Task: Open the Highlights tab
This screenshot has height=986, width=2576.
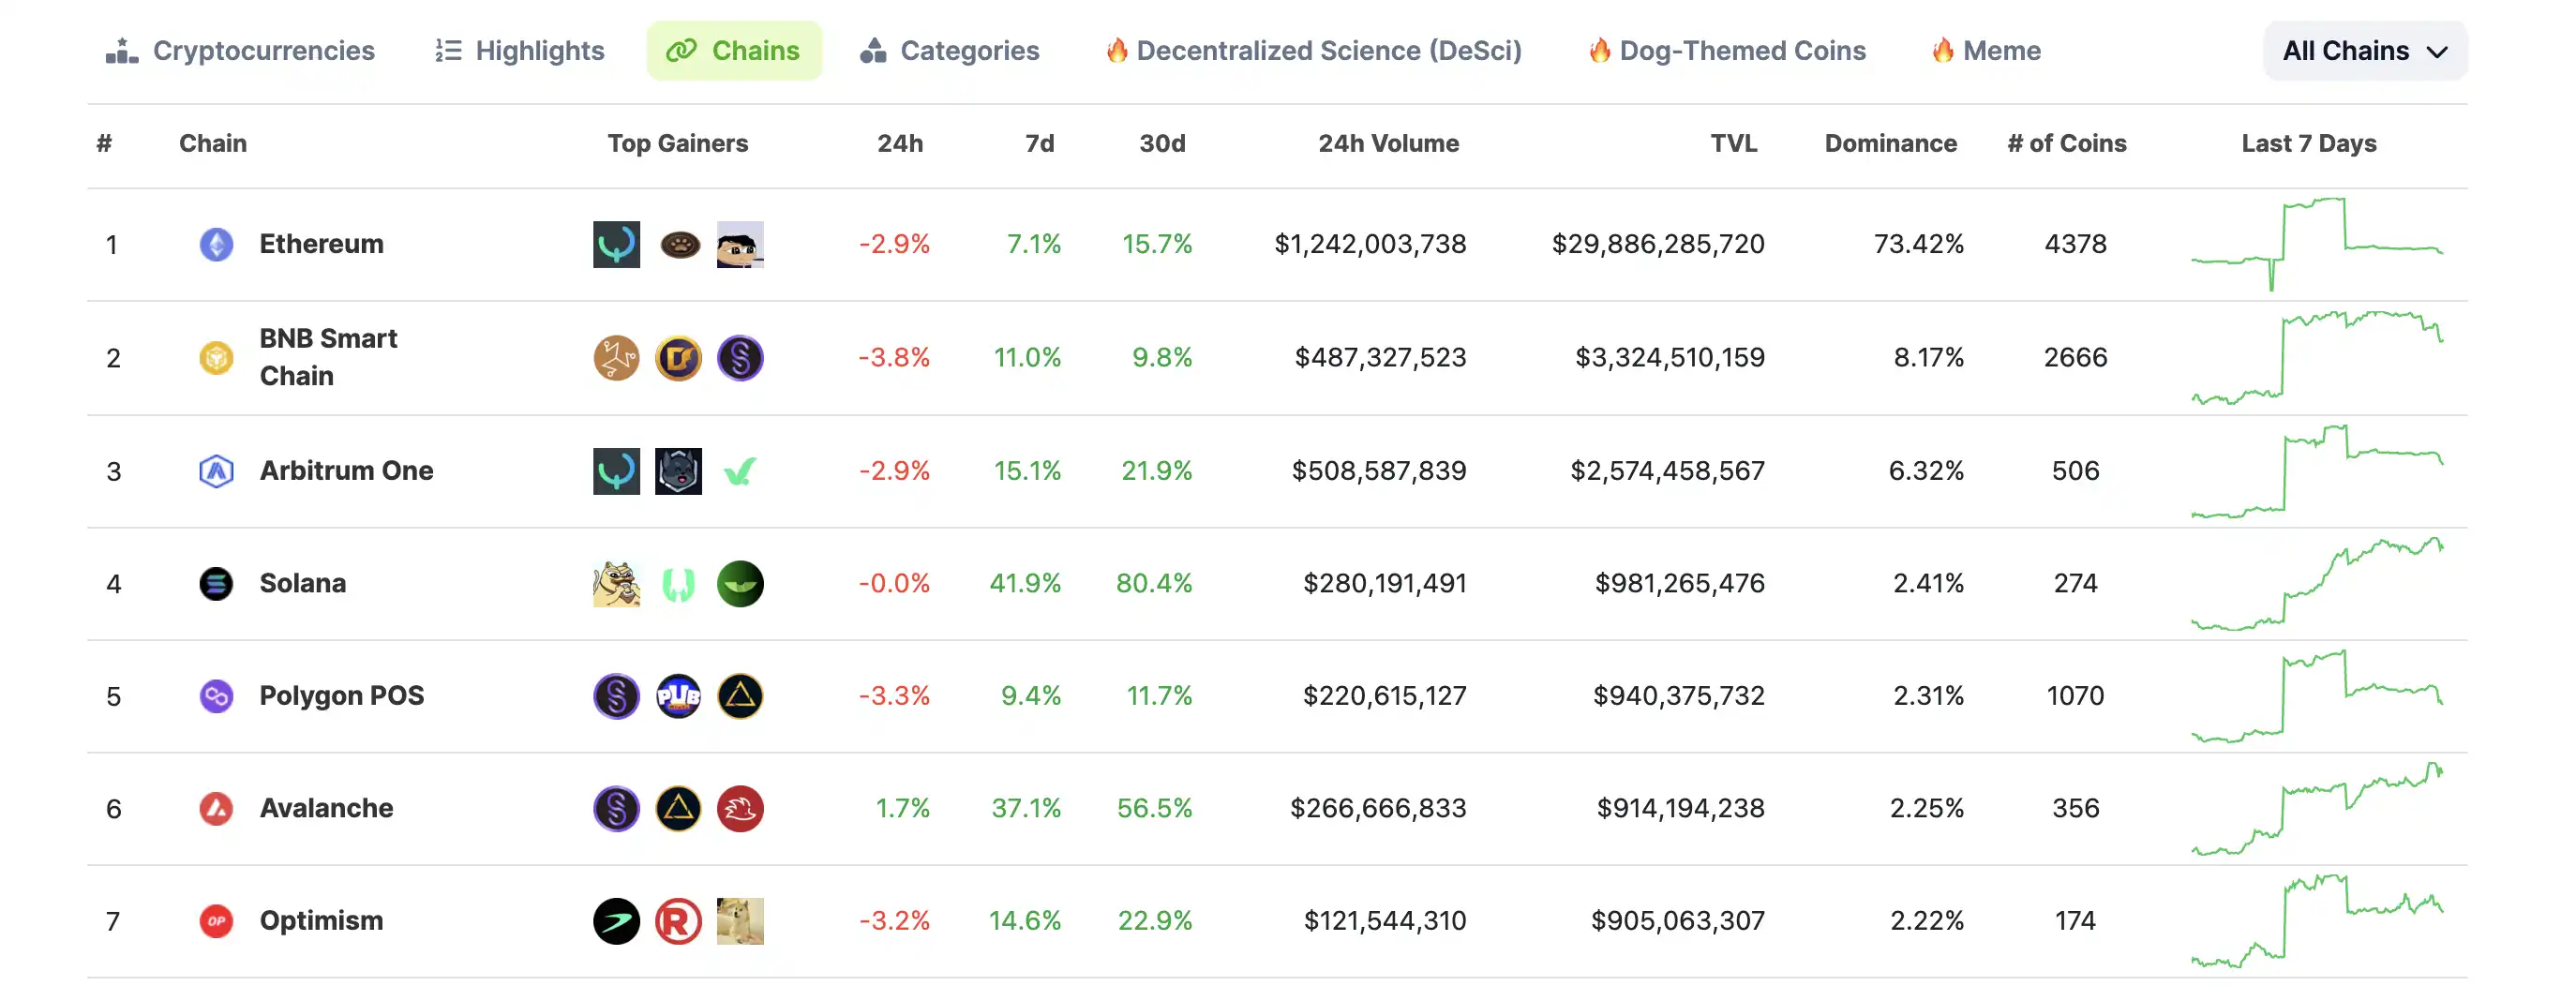Action: [520, 51]
